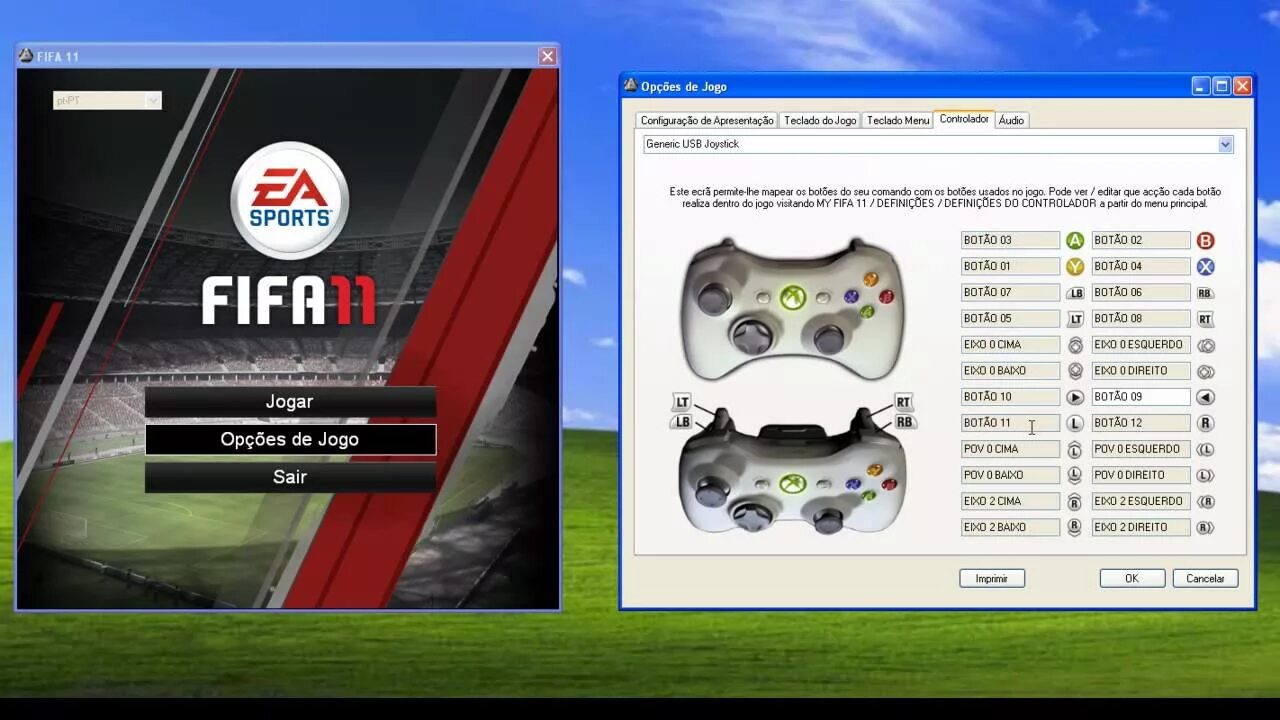Image resolution: width=1280 pixels, height=720 pixels.
Task: Click the green A button icon
Action: 1075,241
